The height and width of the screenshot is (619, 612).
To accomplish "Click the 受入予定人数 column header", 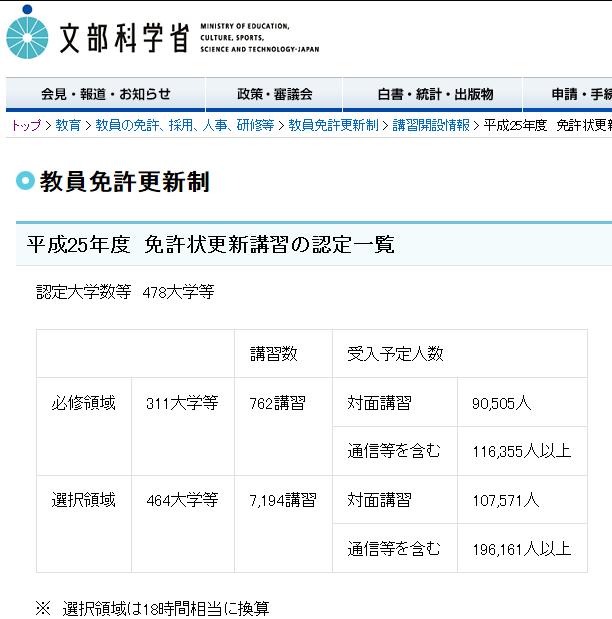I will pyautogui.click(x=395, y=354).
